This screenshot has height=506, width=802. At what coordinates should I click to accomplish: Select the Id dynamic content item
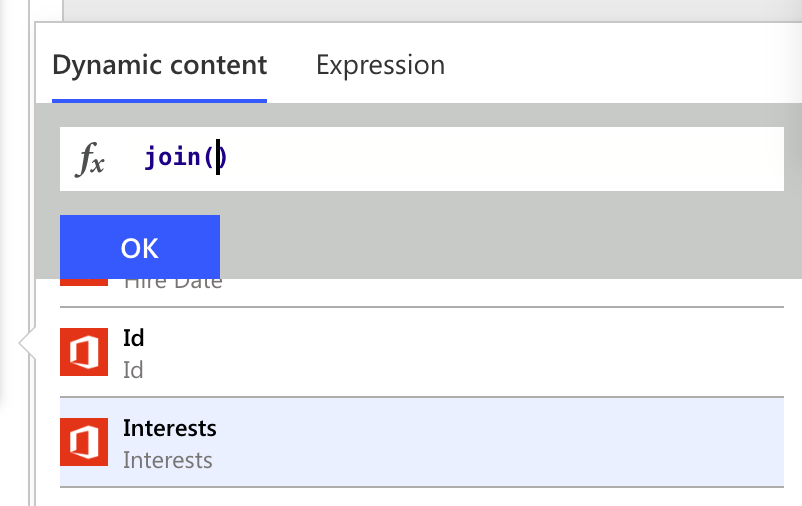pyautogui.click(x=133, y=340)
